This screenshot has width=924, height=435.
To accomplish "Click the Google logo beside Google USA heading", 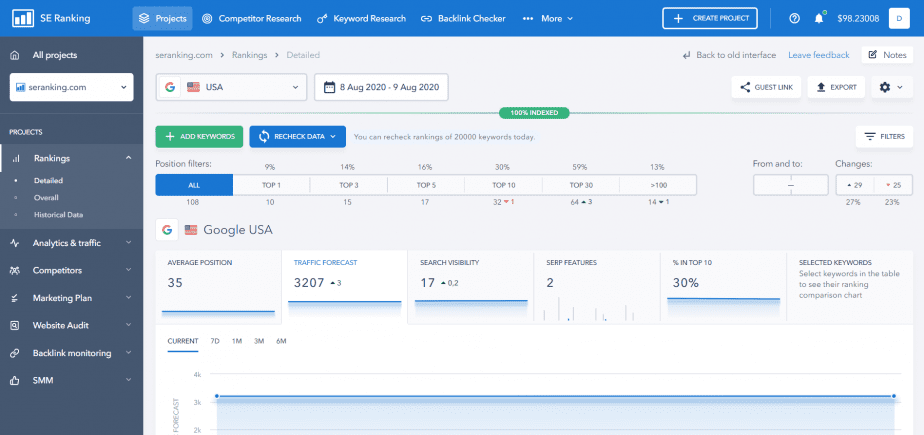I will click(x=167, y=230).
